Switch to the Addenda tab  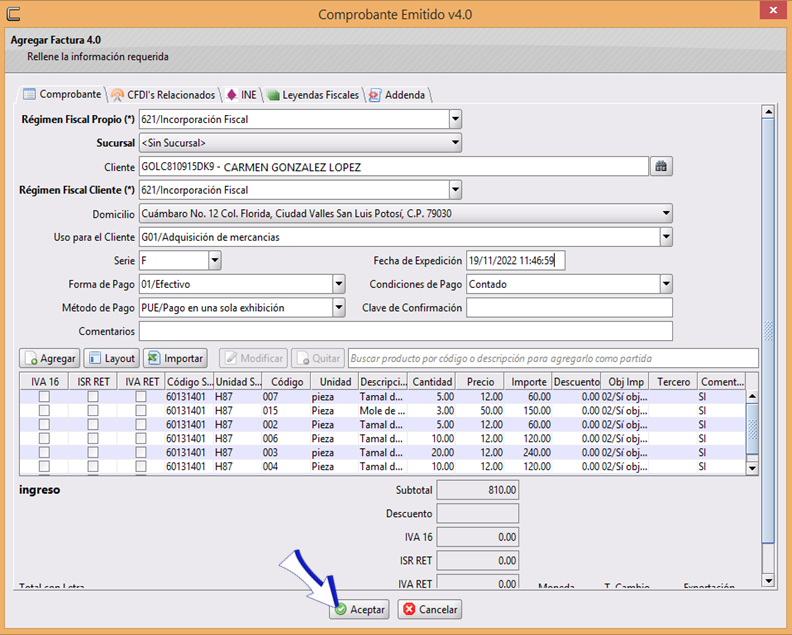coord(398,95)
